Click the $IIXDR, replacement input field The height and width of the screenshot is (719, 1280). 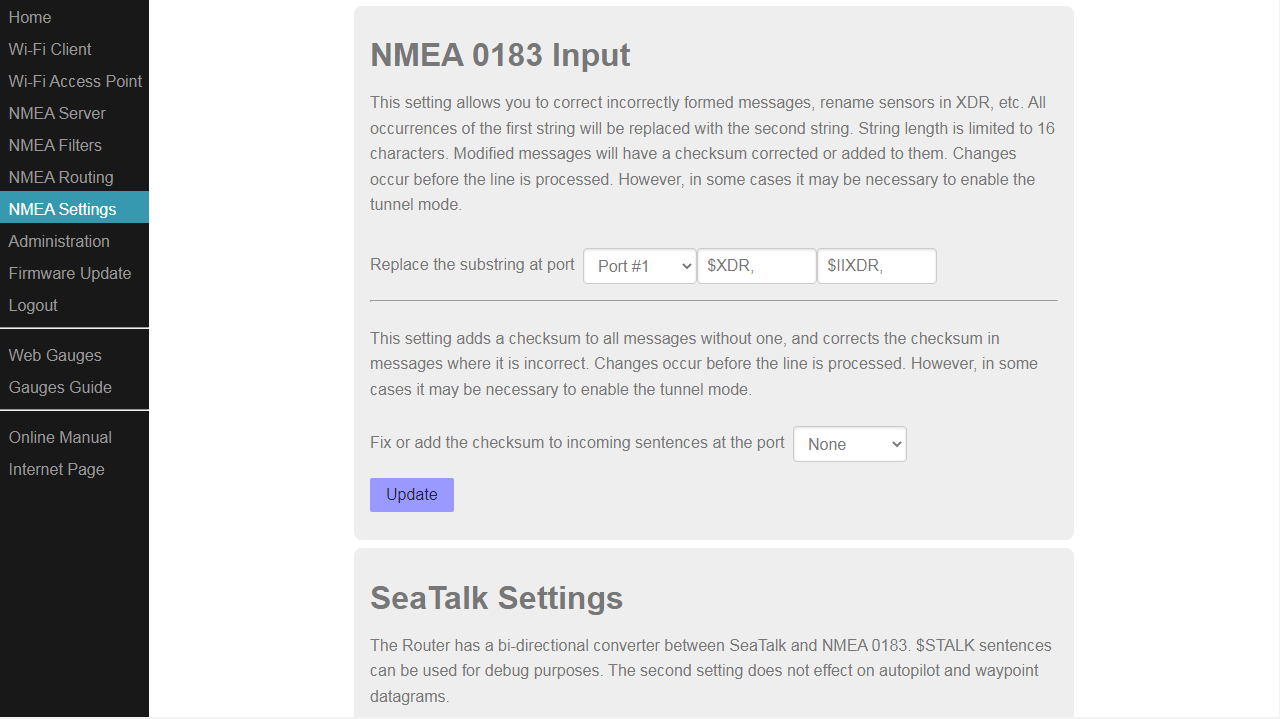(x=877, y=266)
